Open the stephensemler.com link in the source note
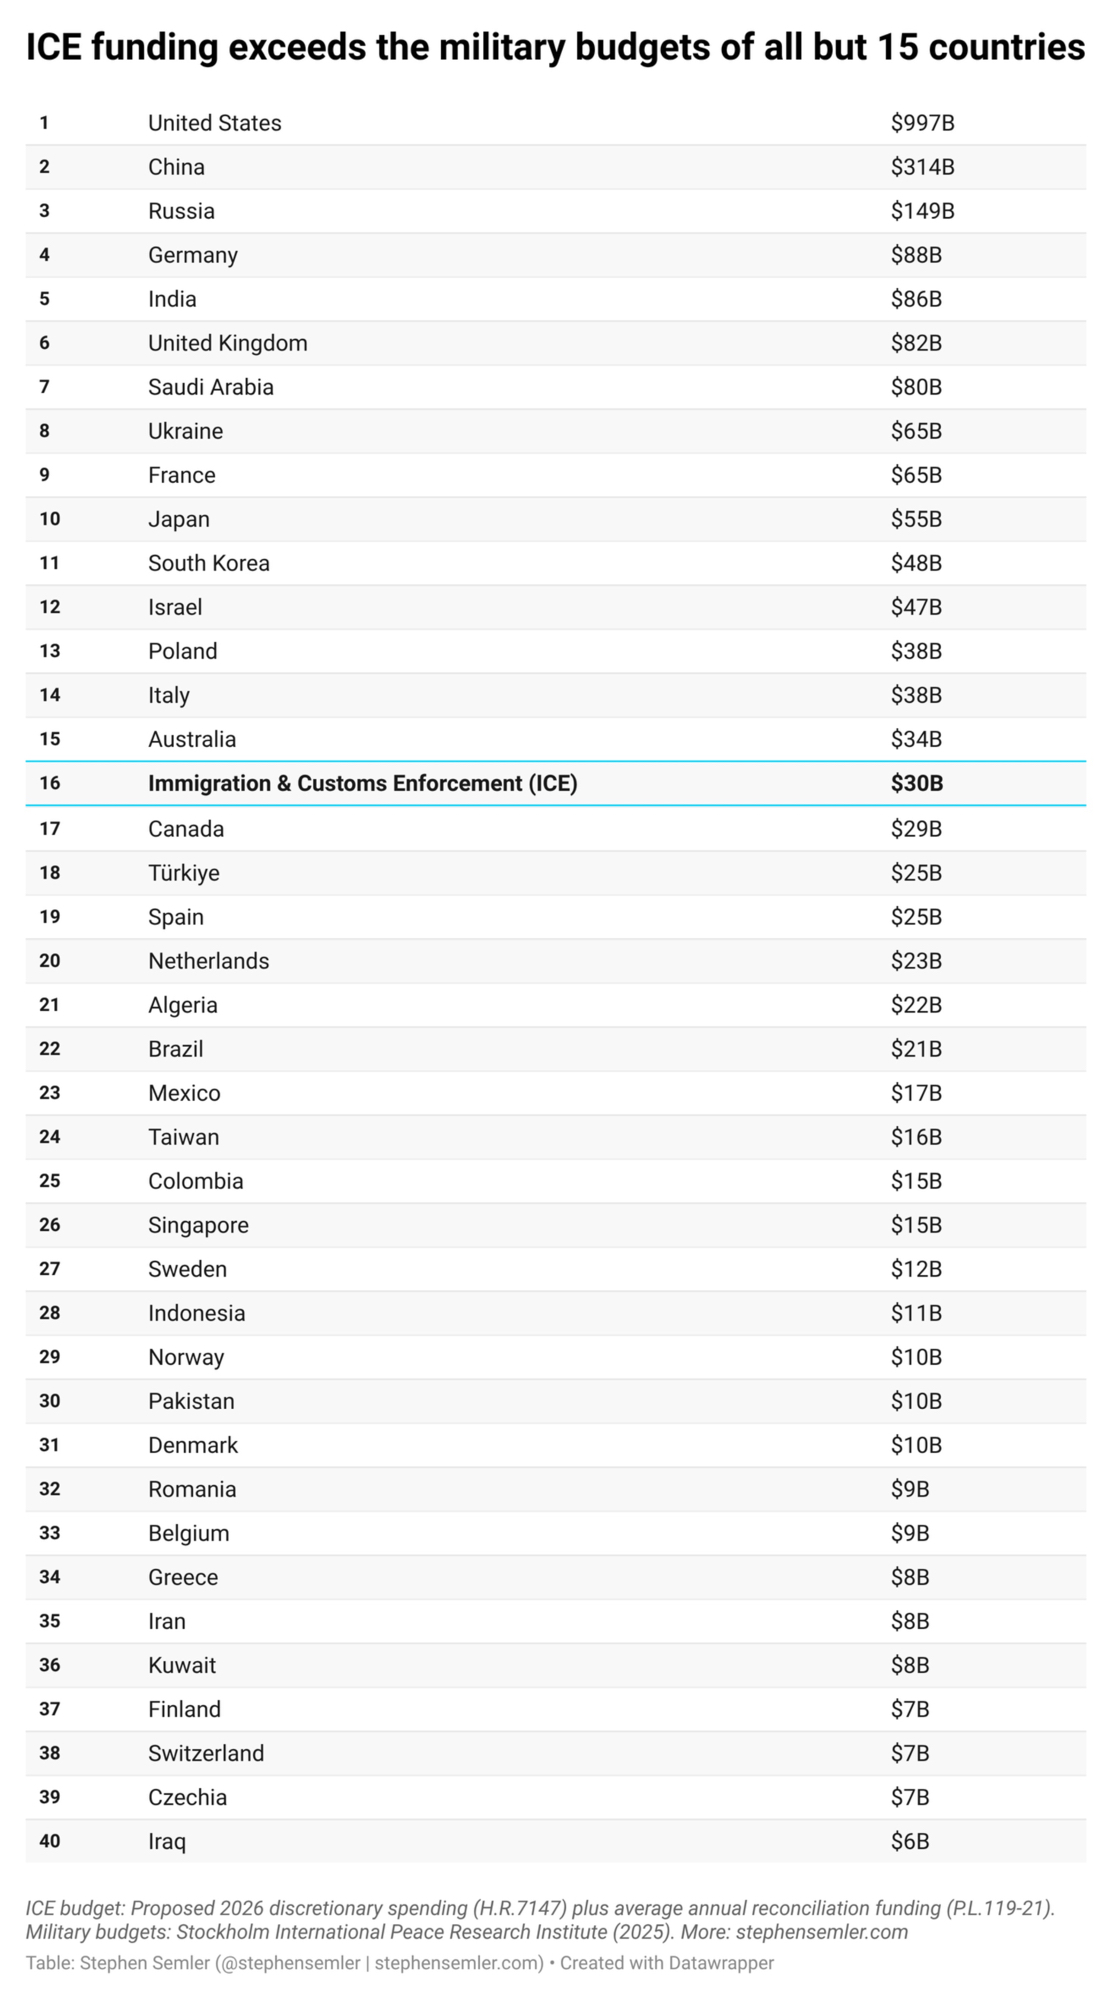This screenshot has width=1112, height=2000. click(821, 1931)
